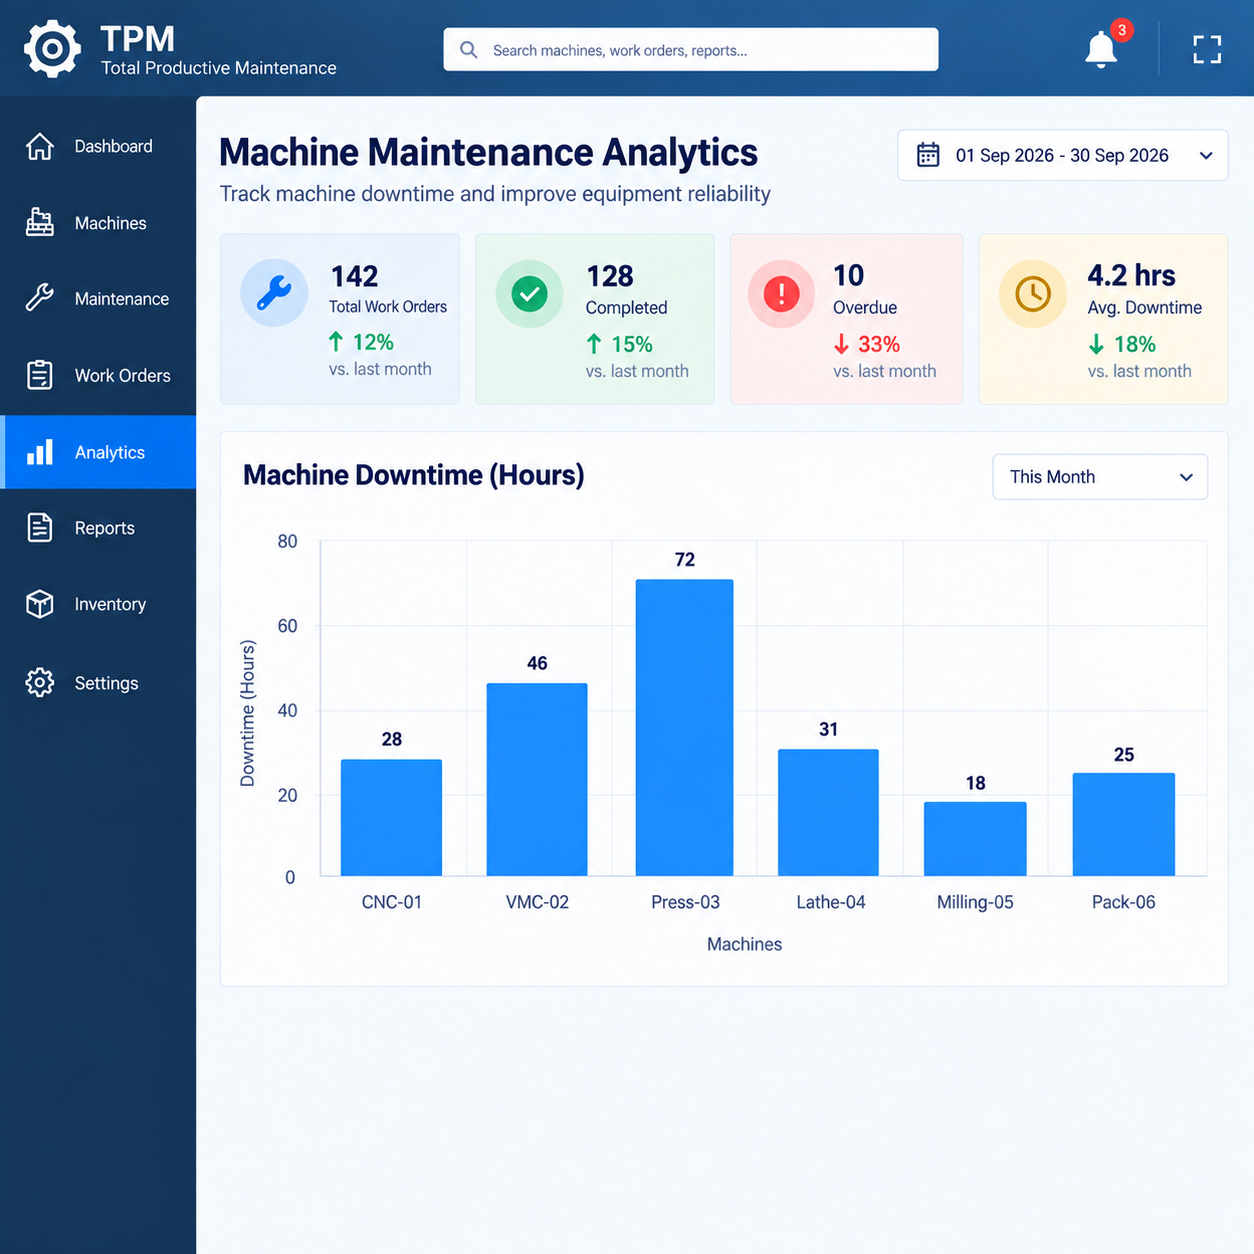Click the Machine Downtime (Hours) chart title
This screenshot has width=1254, height=1254.
pos(413,475)
